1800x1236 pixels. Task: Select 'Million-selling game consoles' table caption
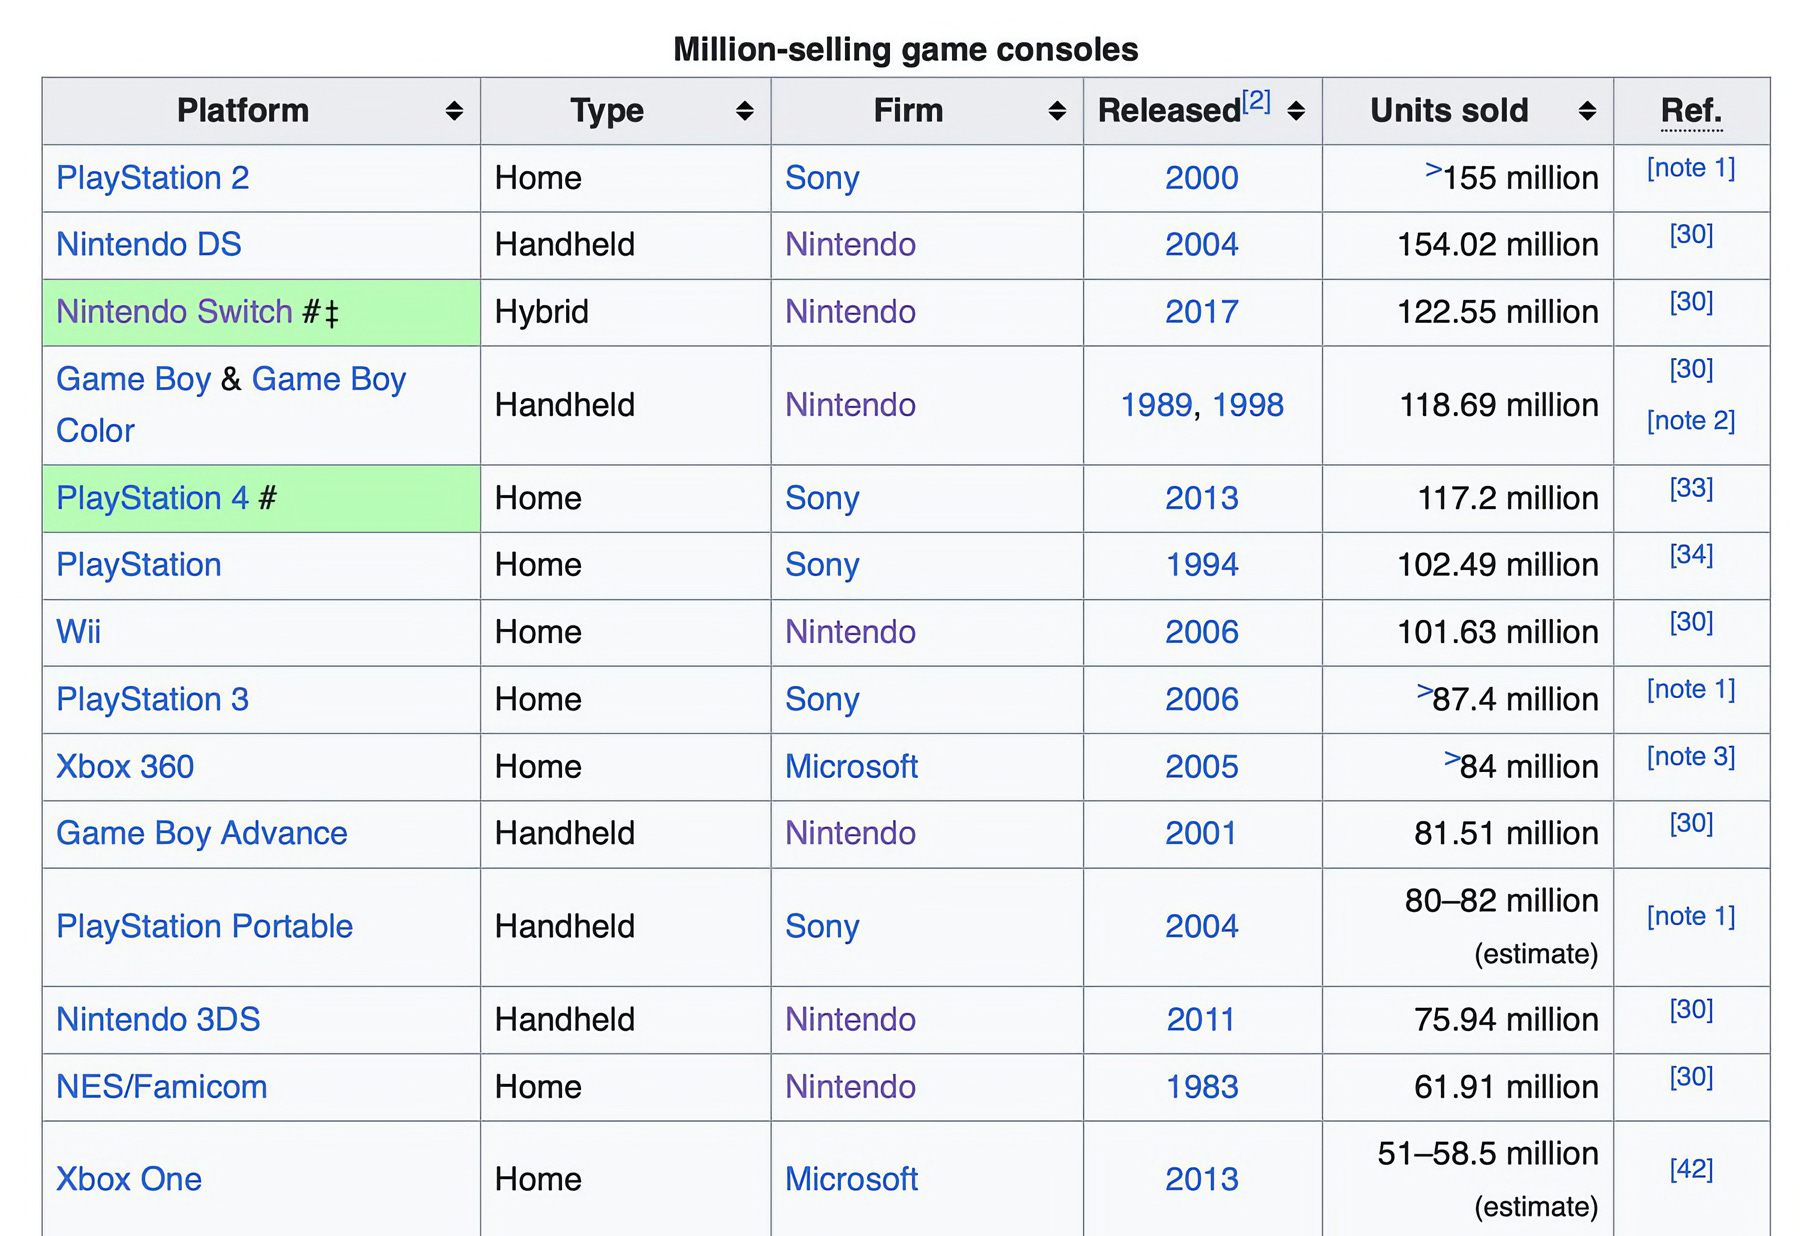[905, 49]
